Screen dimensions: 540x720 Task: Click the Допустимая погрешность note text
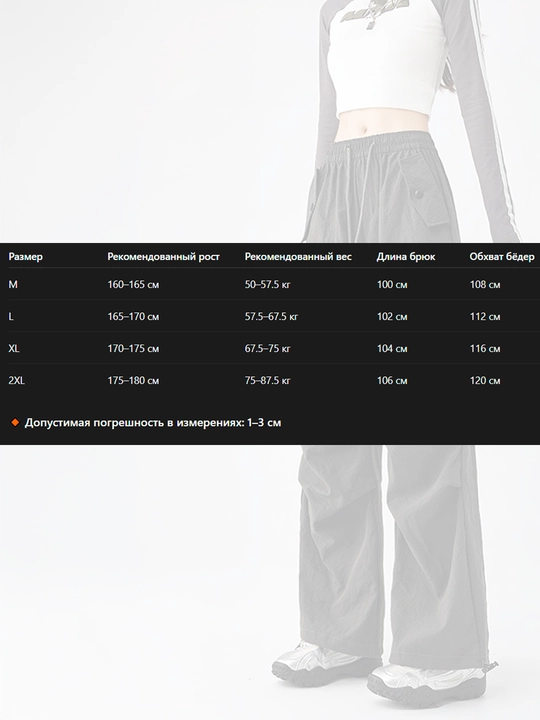153,422
